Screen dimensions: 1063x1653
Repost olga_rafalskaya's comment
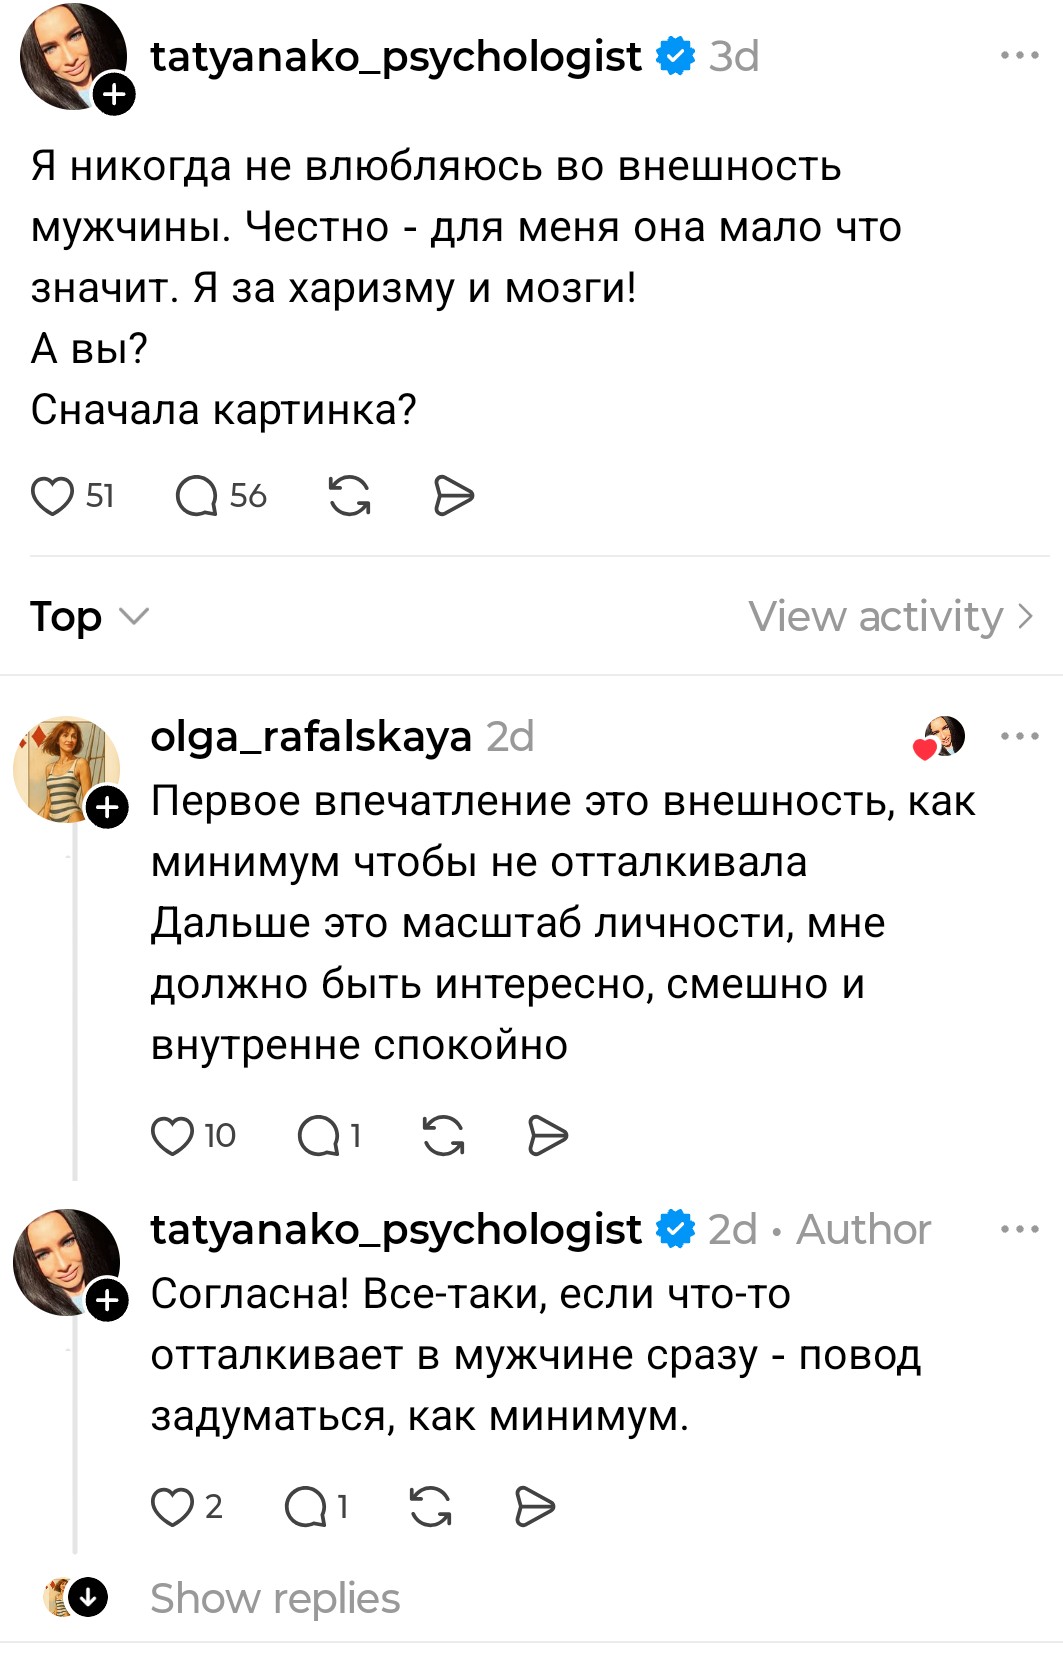(443, 1136)
